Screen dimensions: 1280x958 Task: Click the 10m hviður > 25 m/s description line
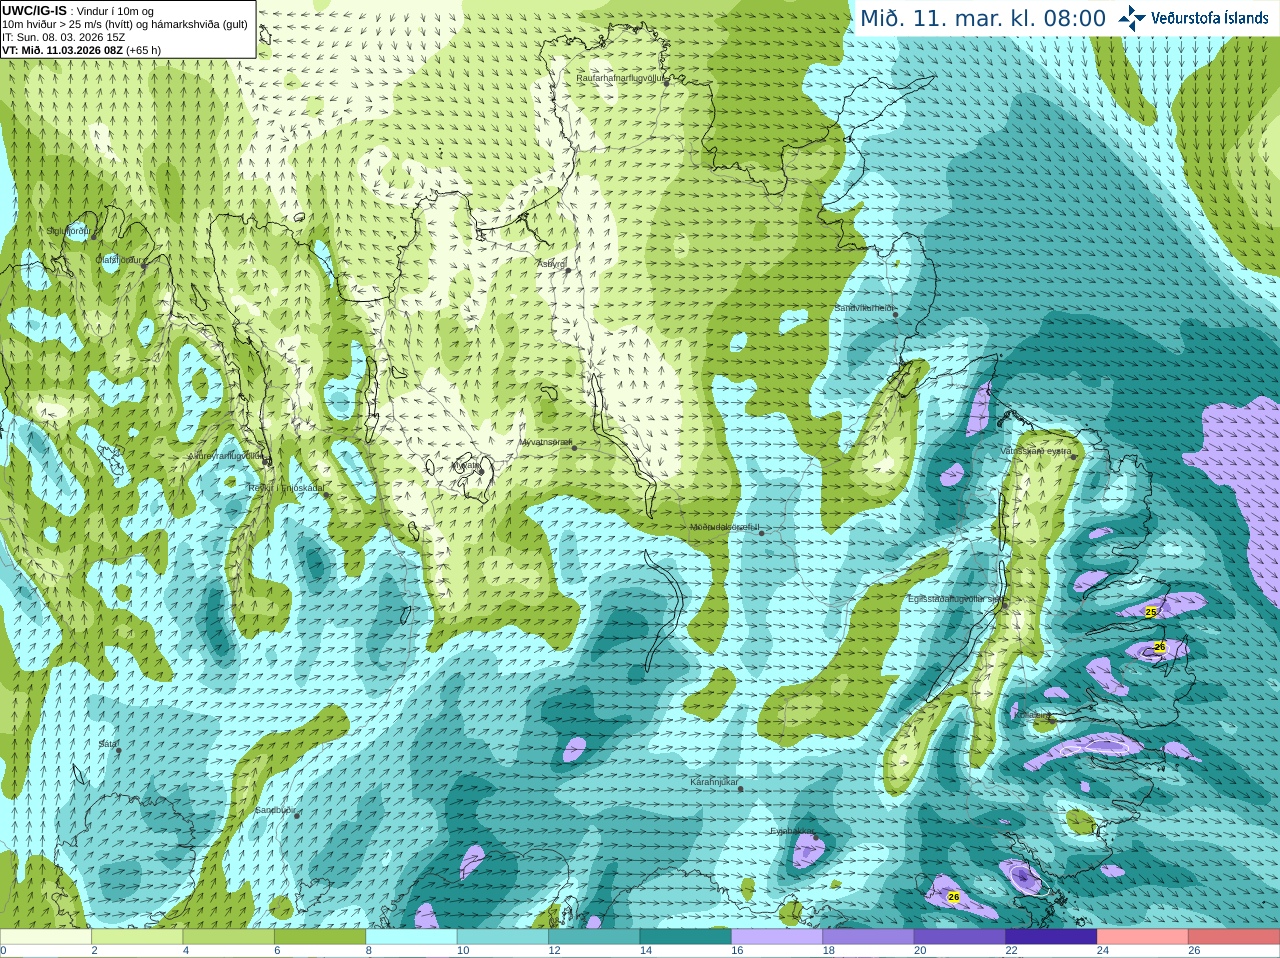[124, 23]
